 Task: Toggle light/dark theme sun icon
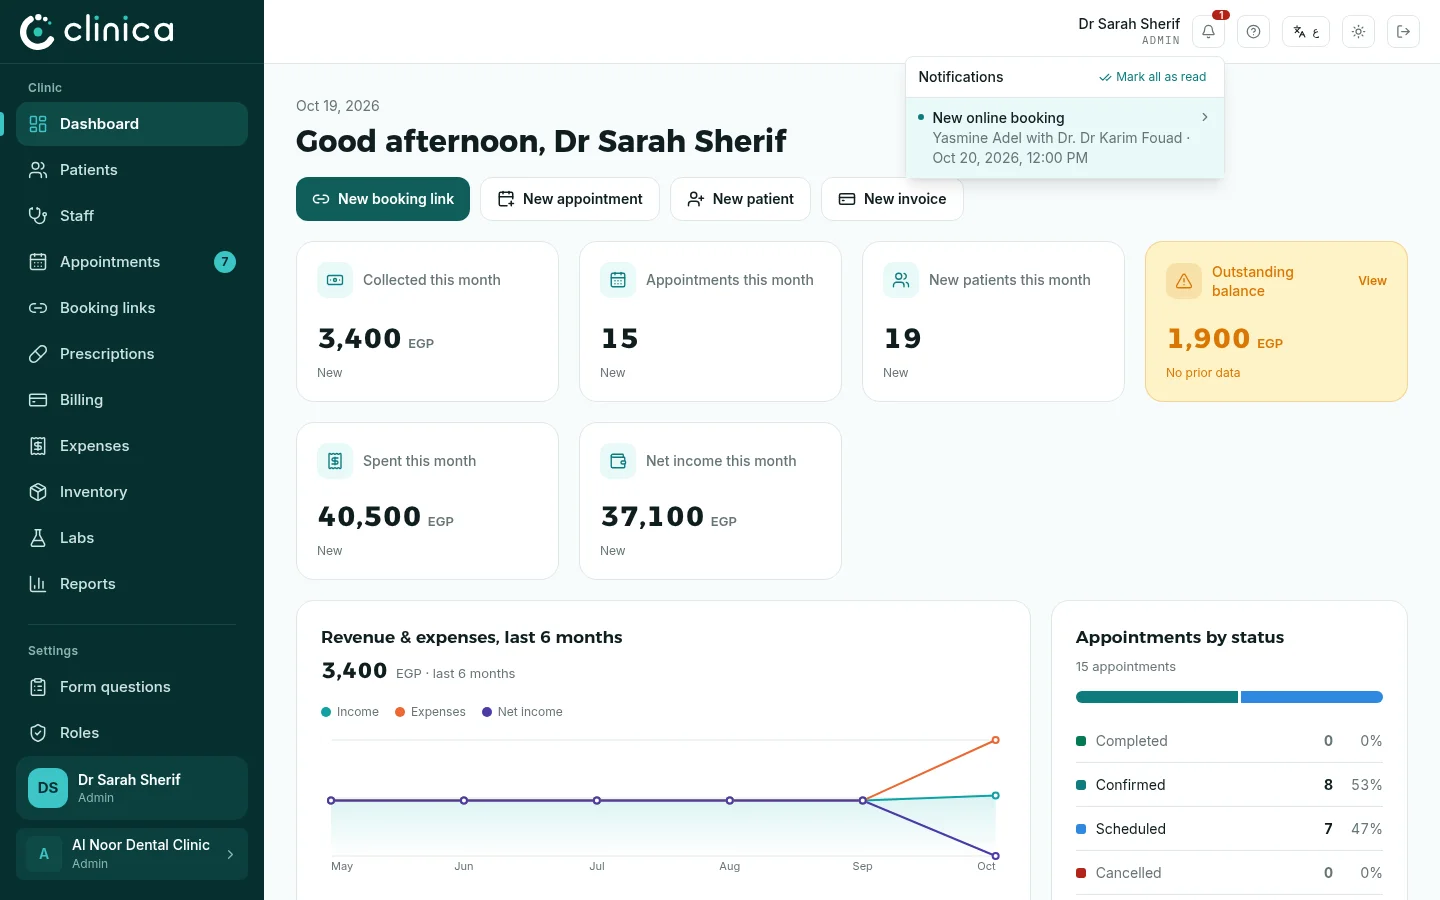pos(1358,31)
